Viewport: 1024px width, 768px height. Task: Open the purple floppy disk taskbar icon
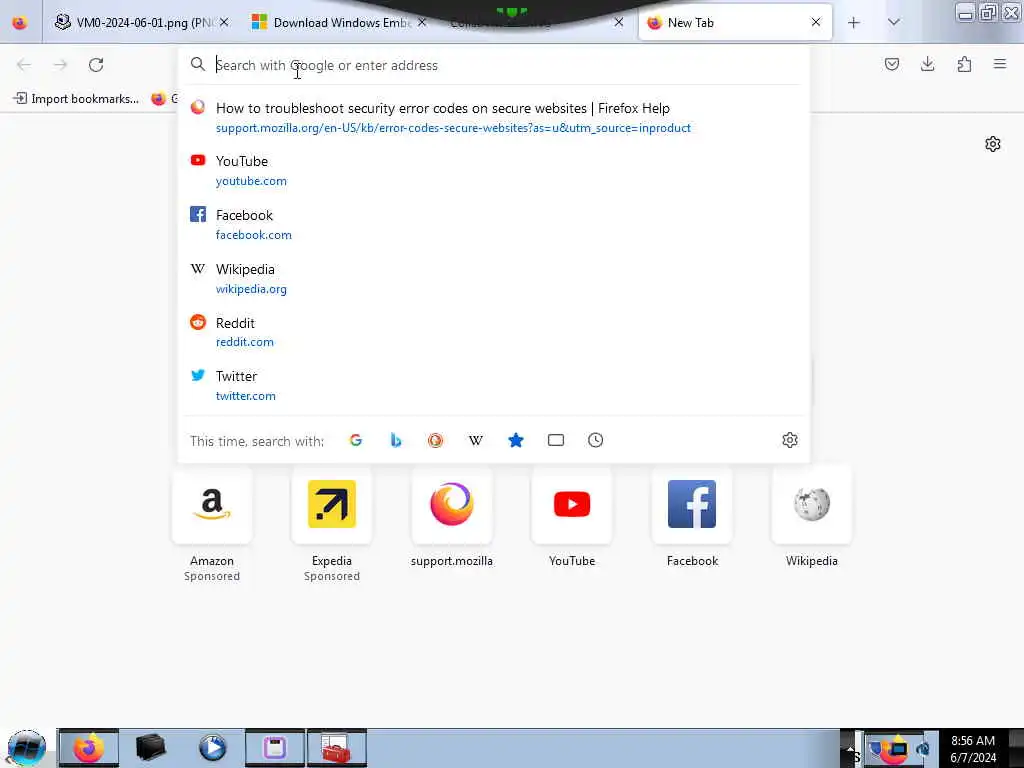coord(275,748)
